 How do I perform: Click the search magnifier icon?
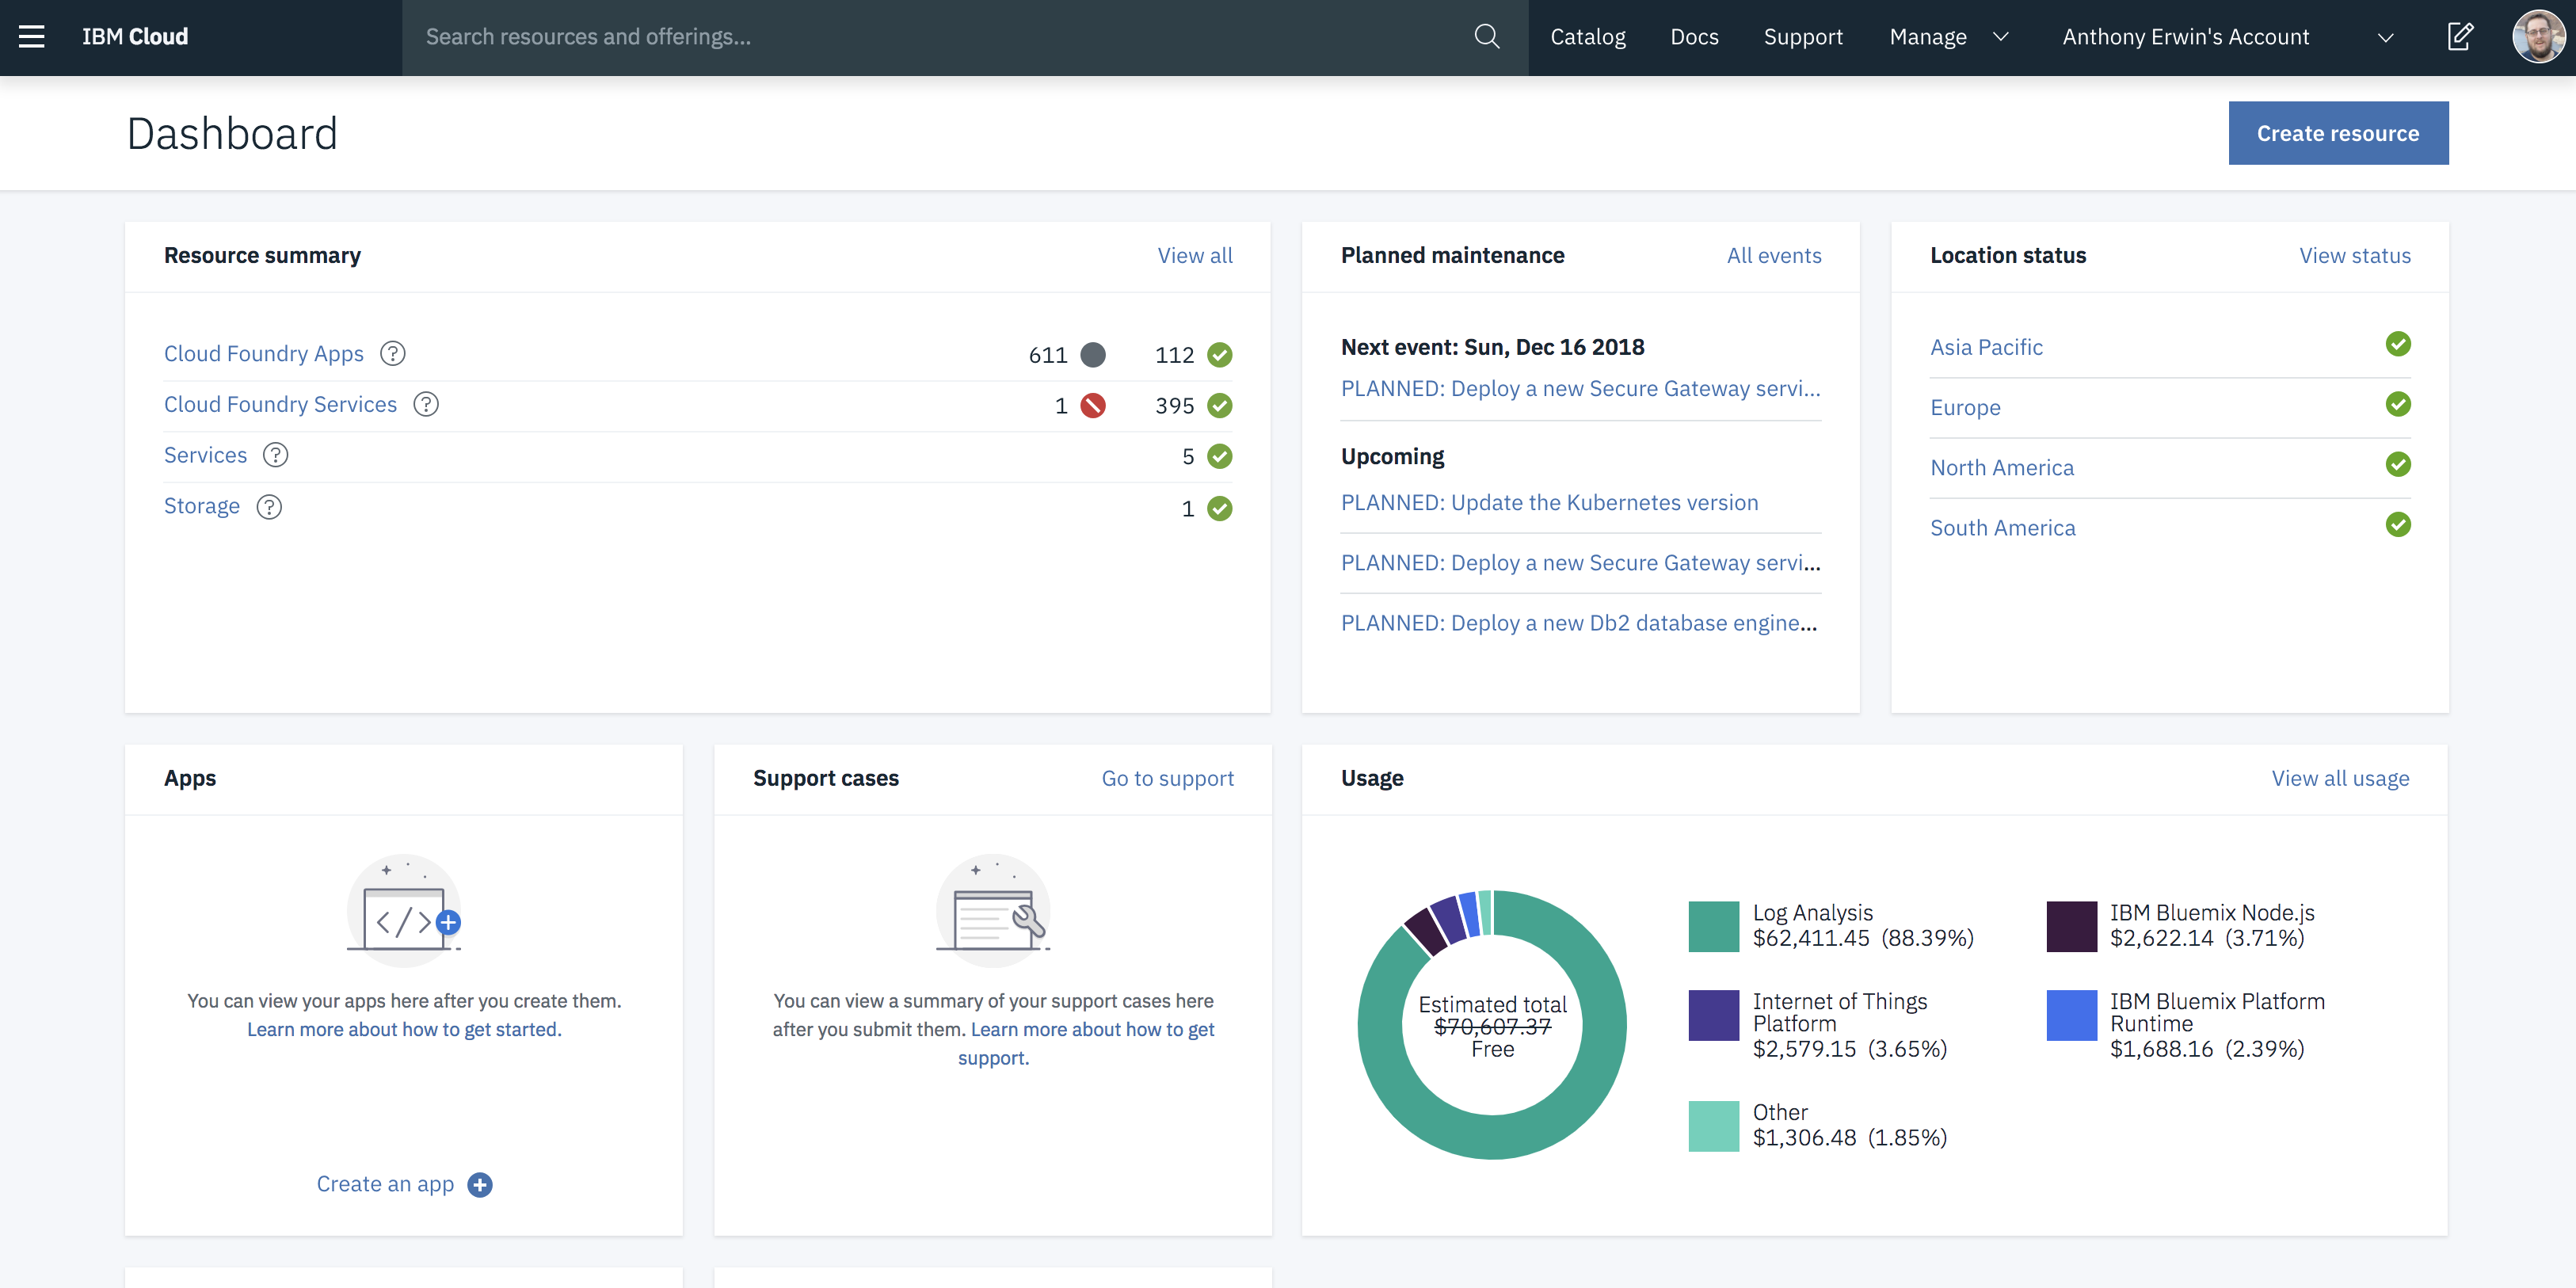tap(1487, 37)
